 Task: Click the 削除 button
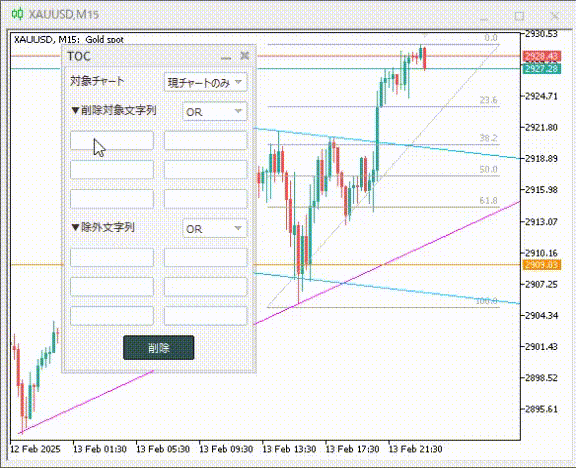click(x=159, y=348)
